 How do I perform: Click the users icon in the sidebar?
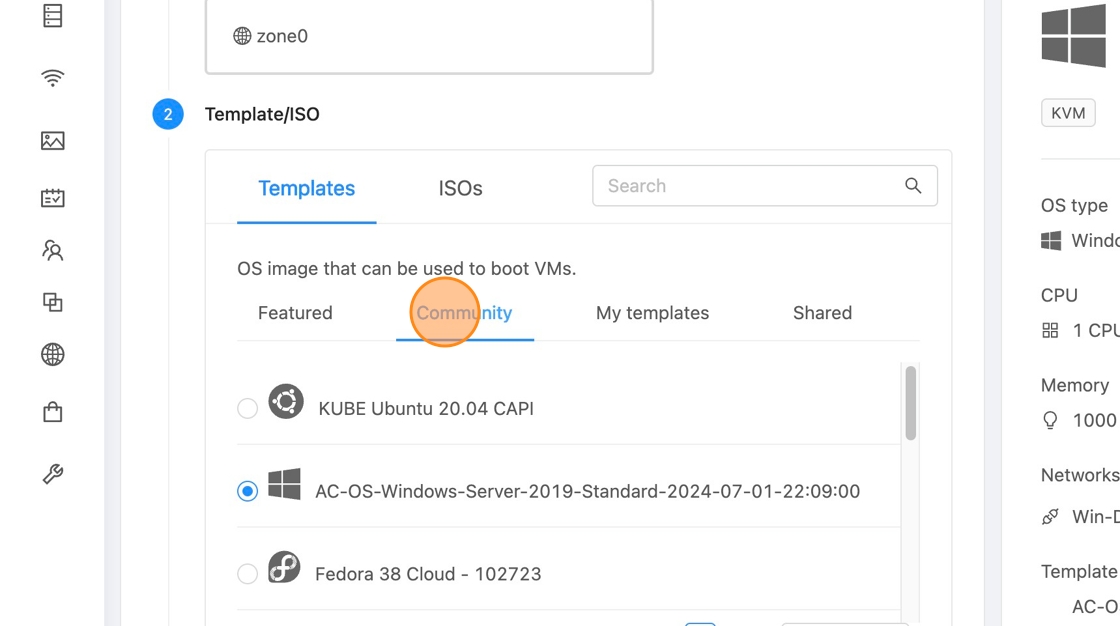pyautogui.click(x=53, y=250)
